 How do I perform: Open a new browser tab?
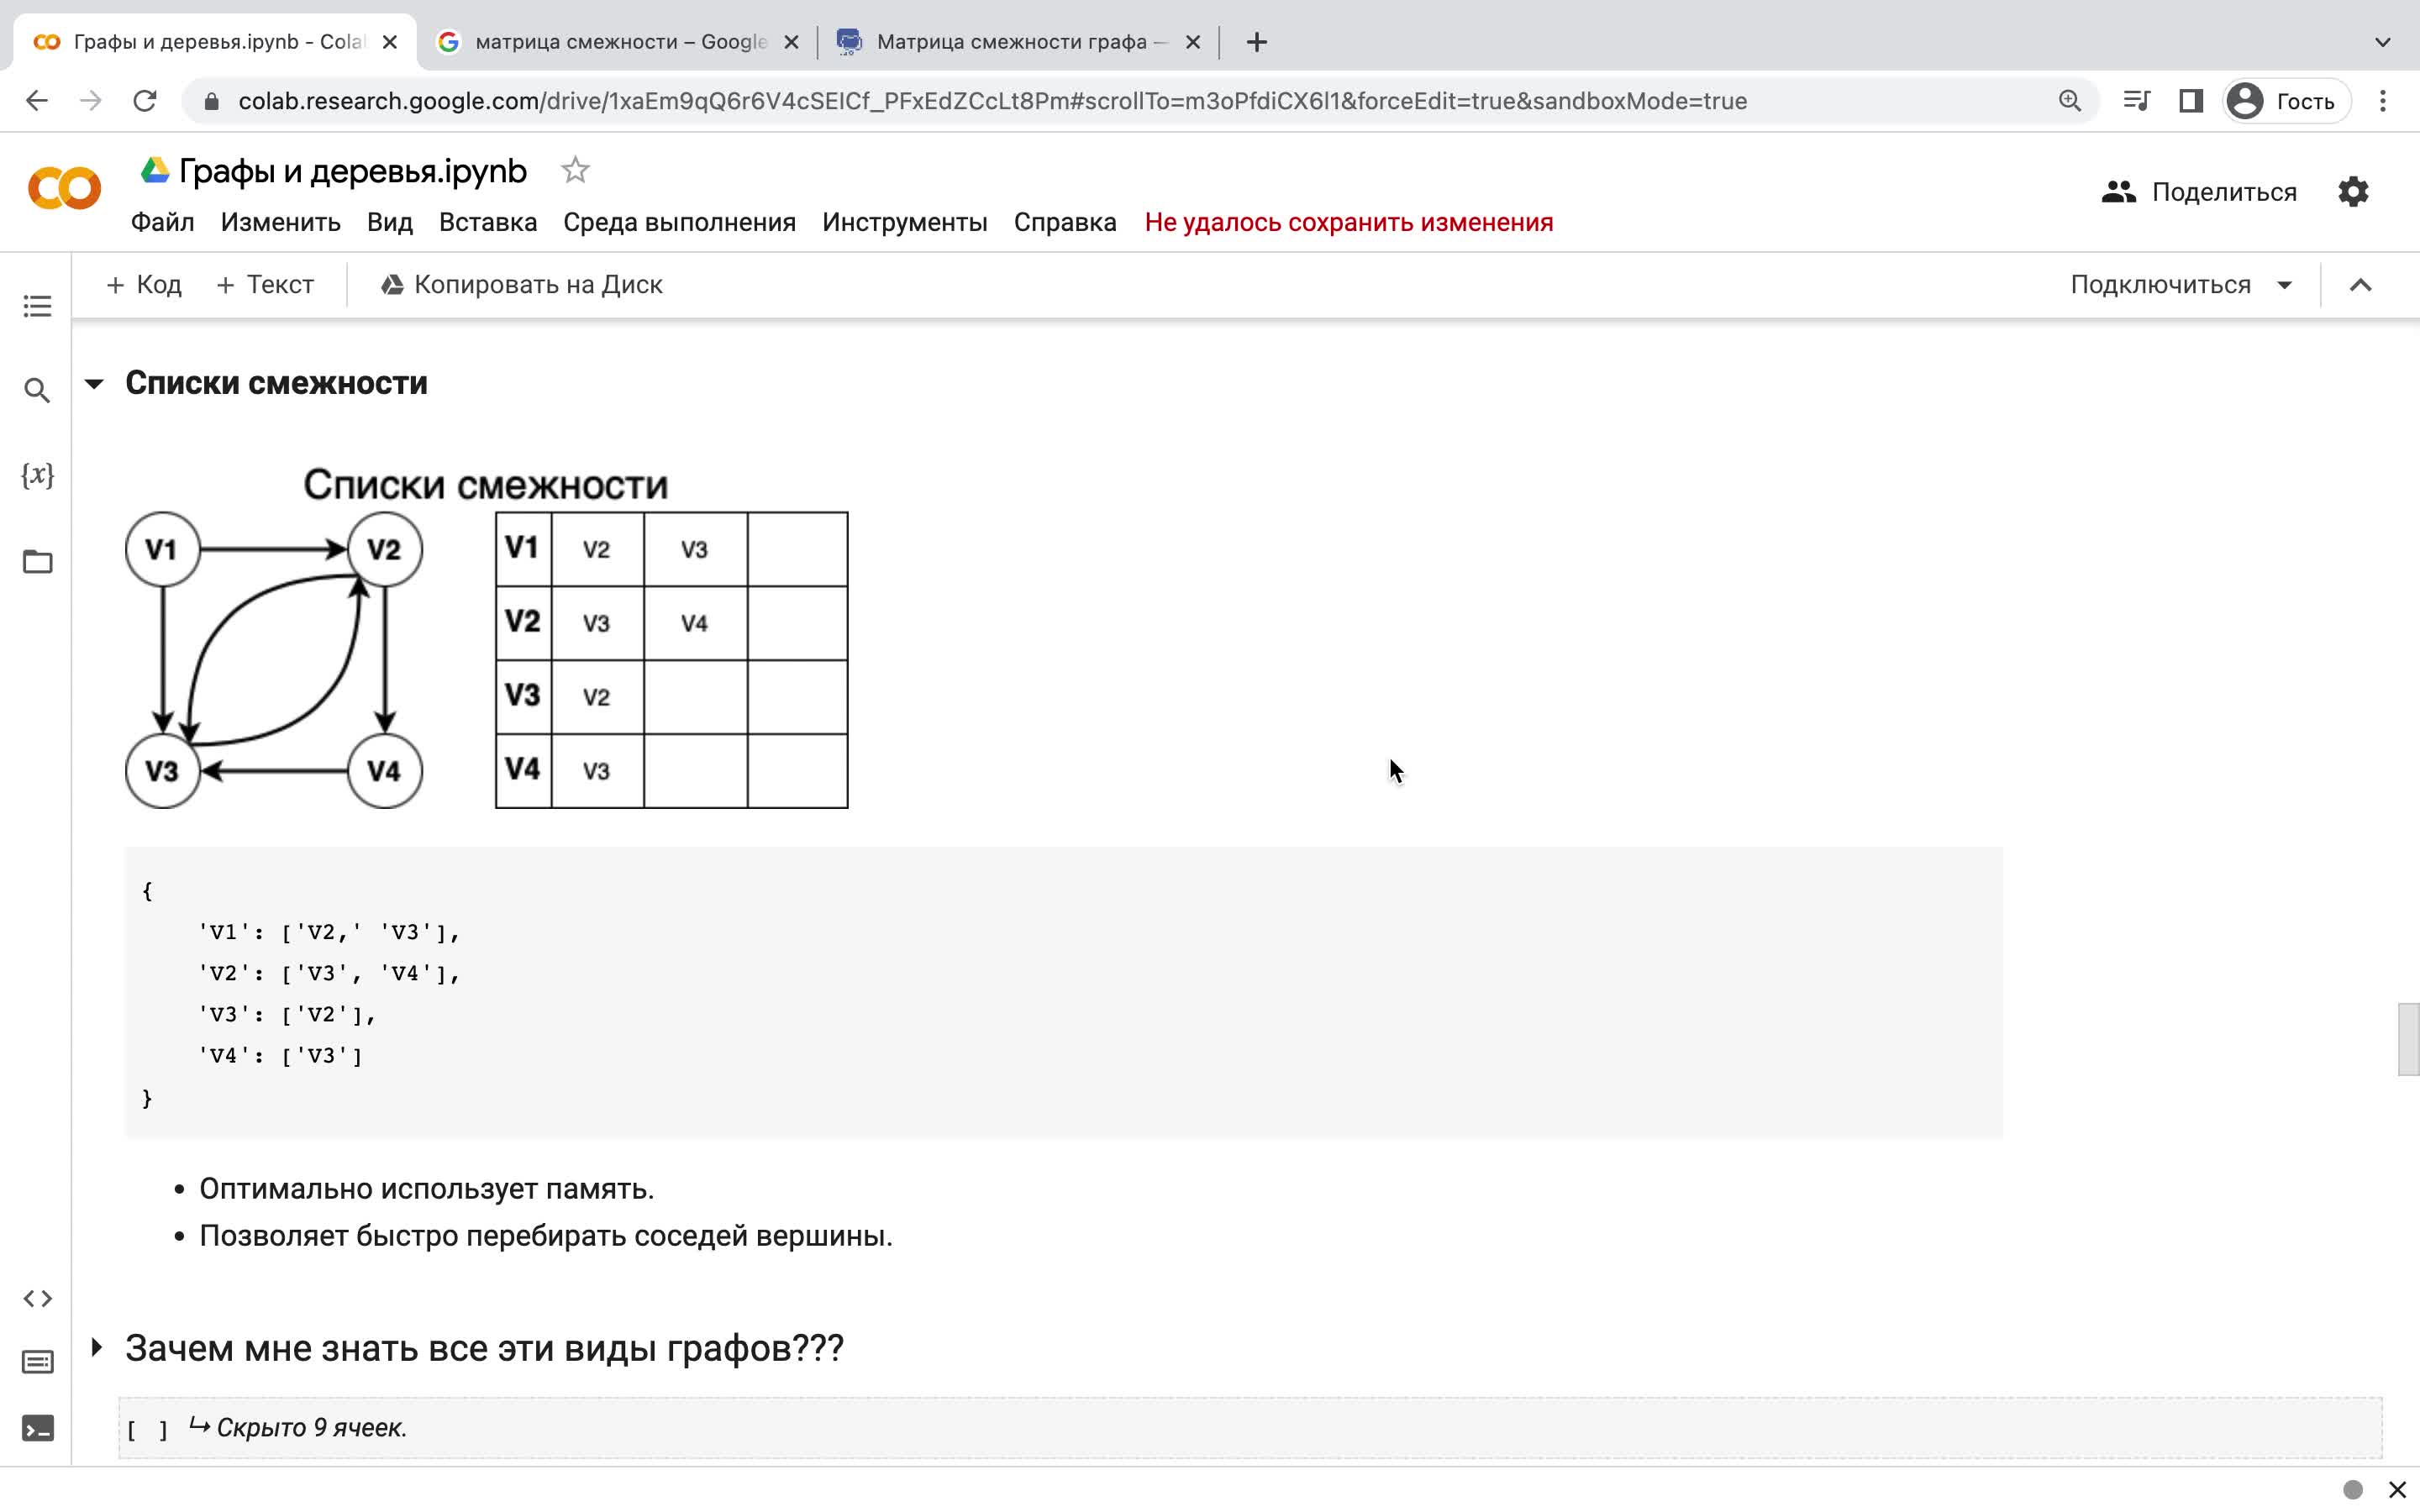(1257, 42)
